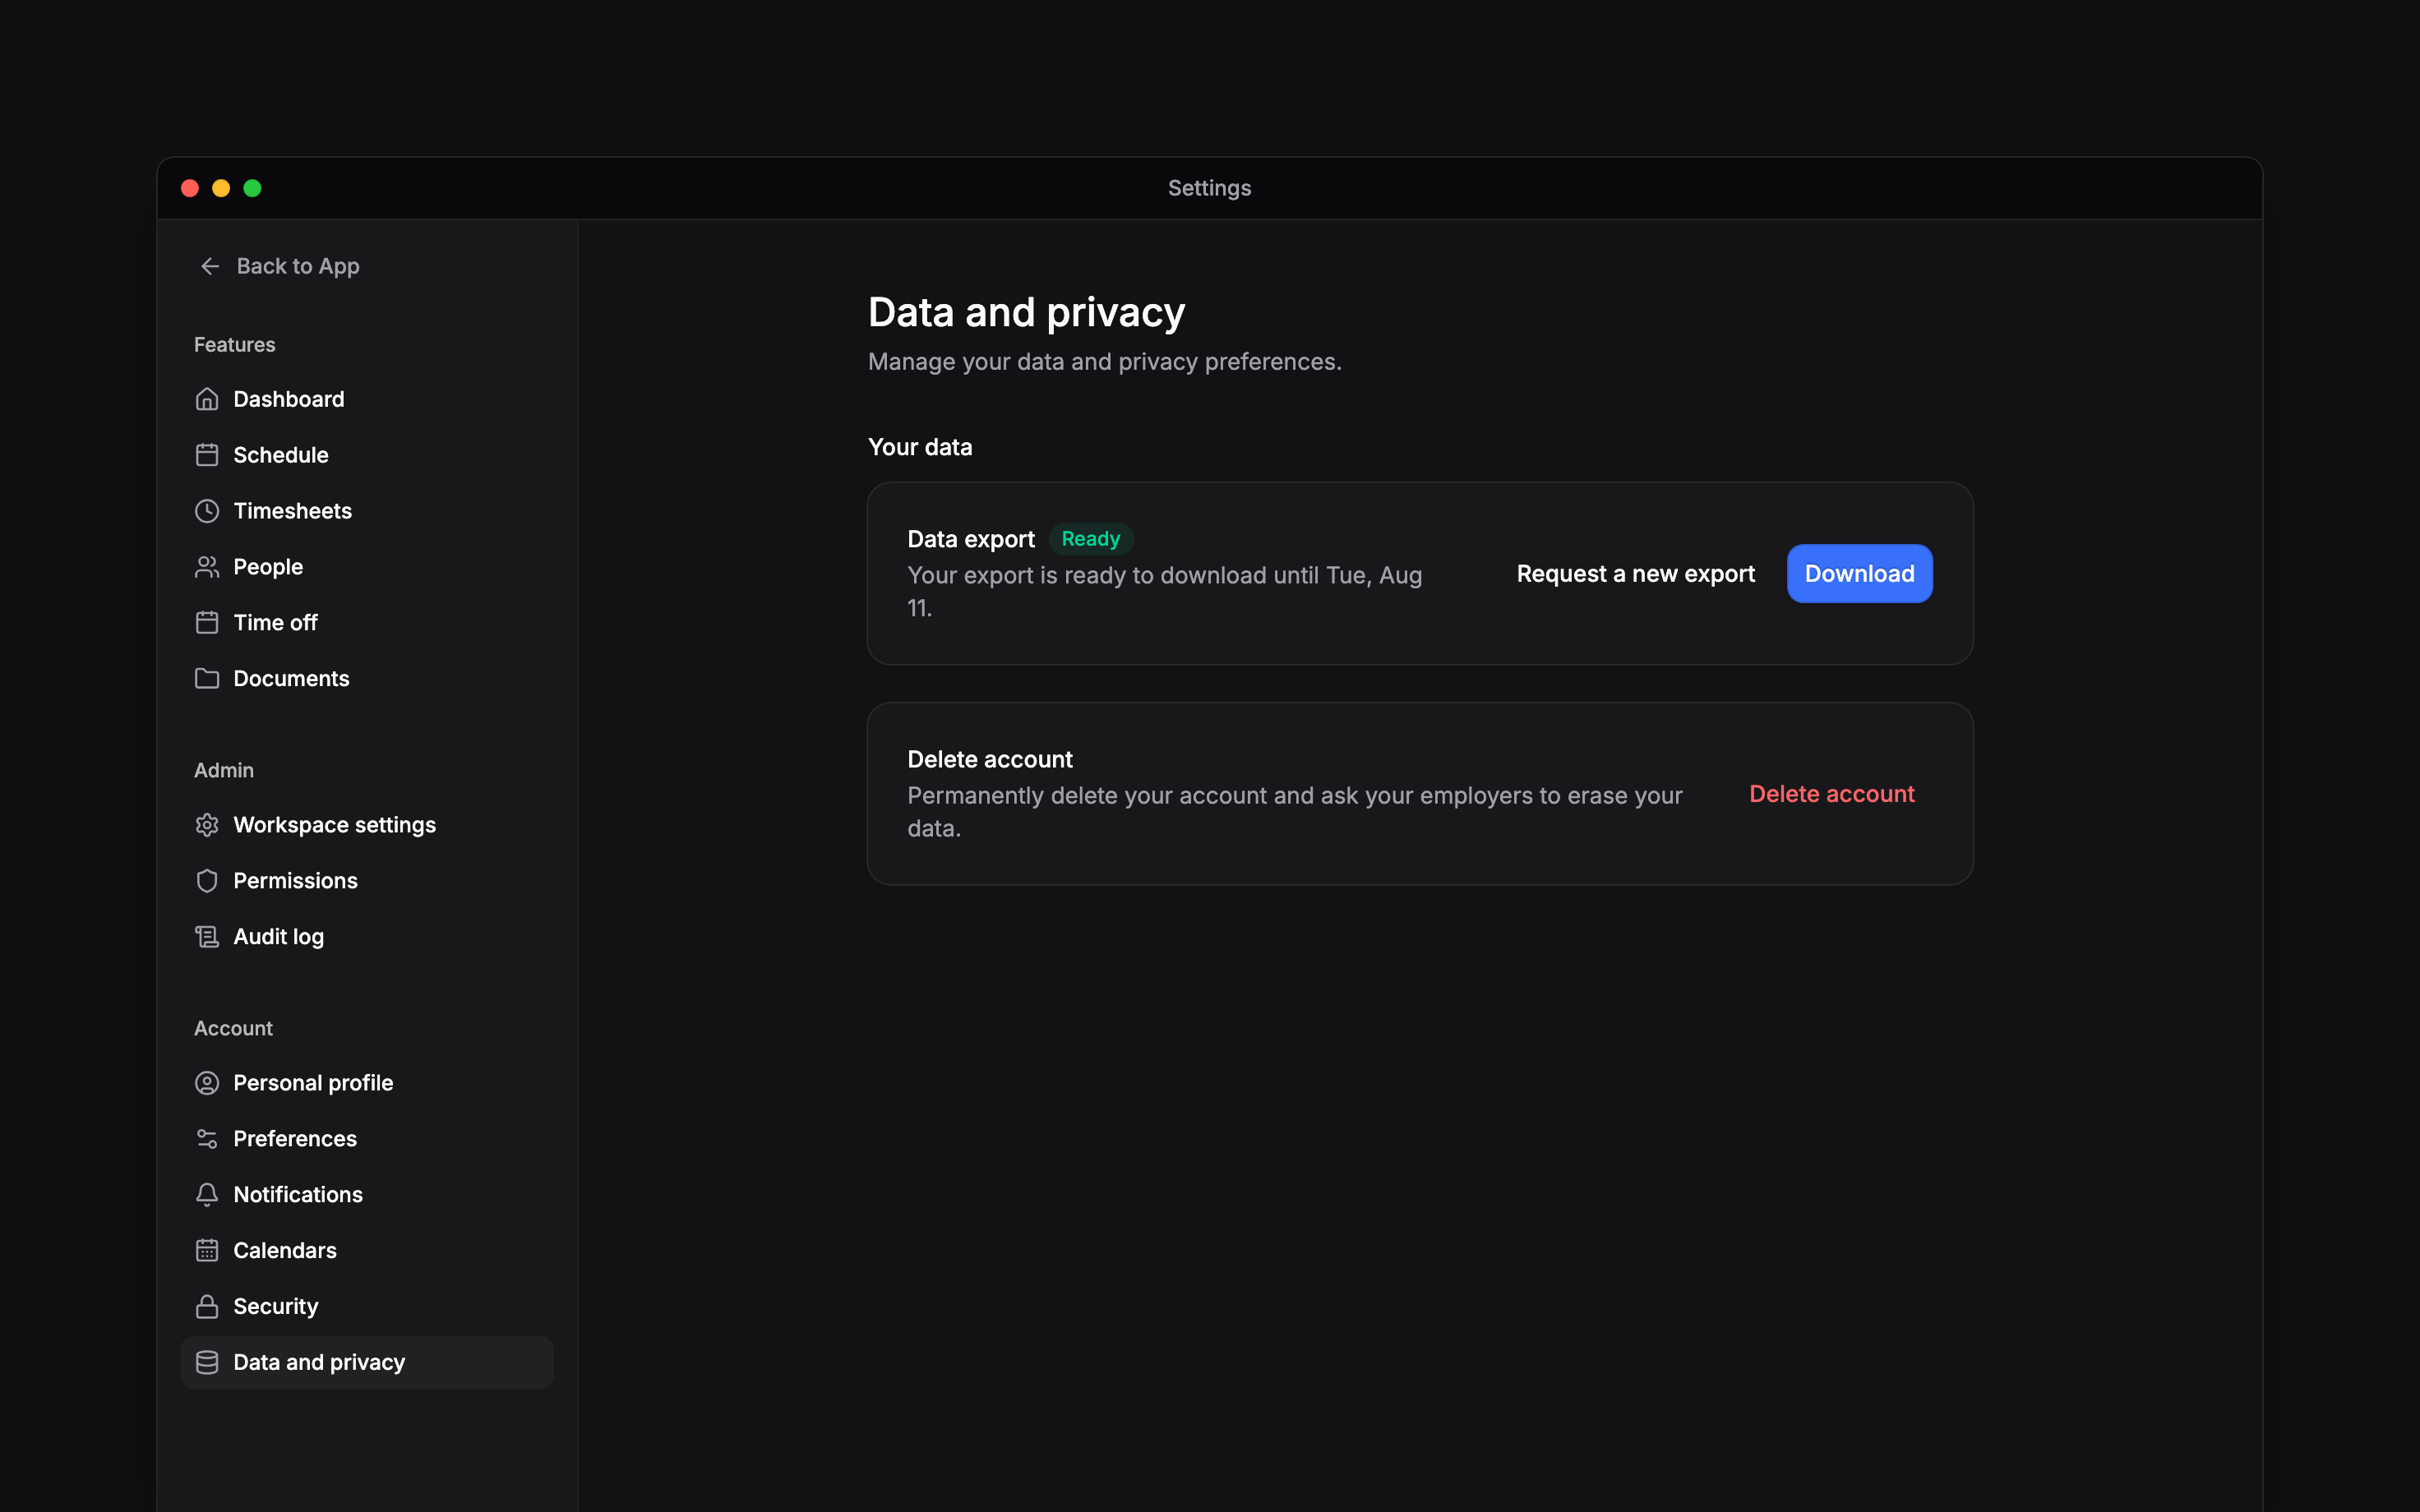Click the Schedule calendar icon
Viewport: 2420px width, 1512px height.
point(207,455)
